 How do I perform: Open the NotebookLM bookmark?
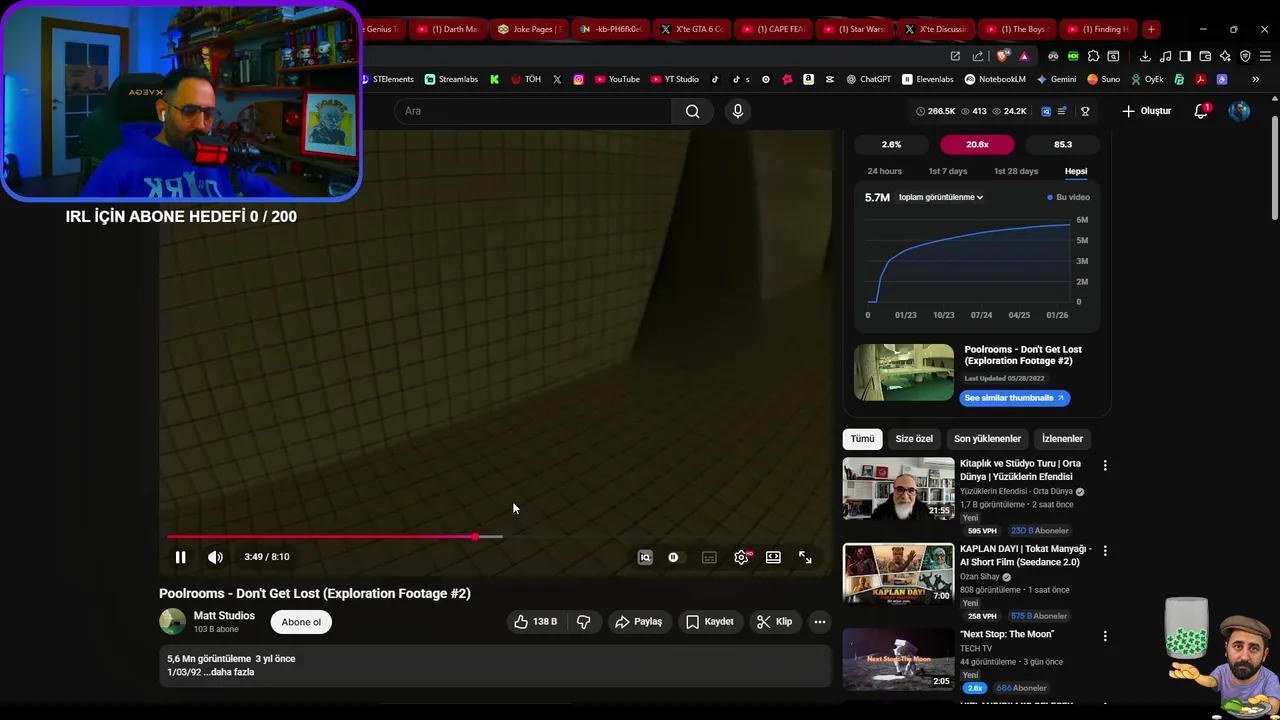(995, 79)
